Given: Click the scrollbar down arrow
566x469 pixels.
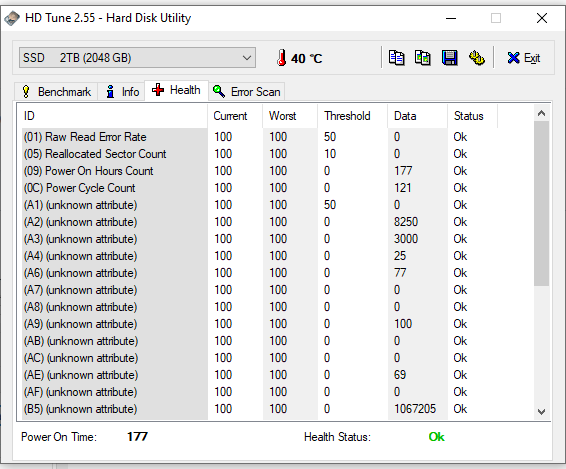Looking at the screenshot, I should (541, 412).
